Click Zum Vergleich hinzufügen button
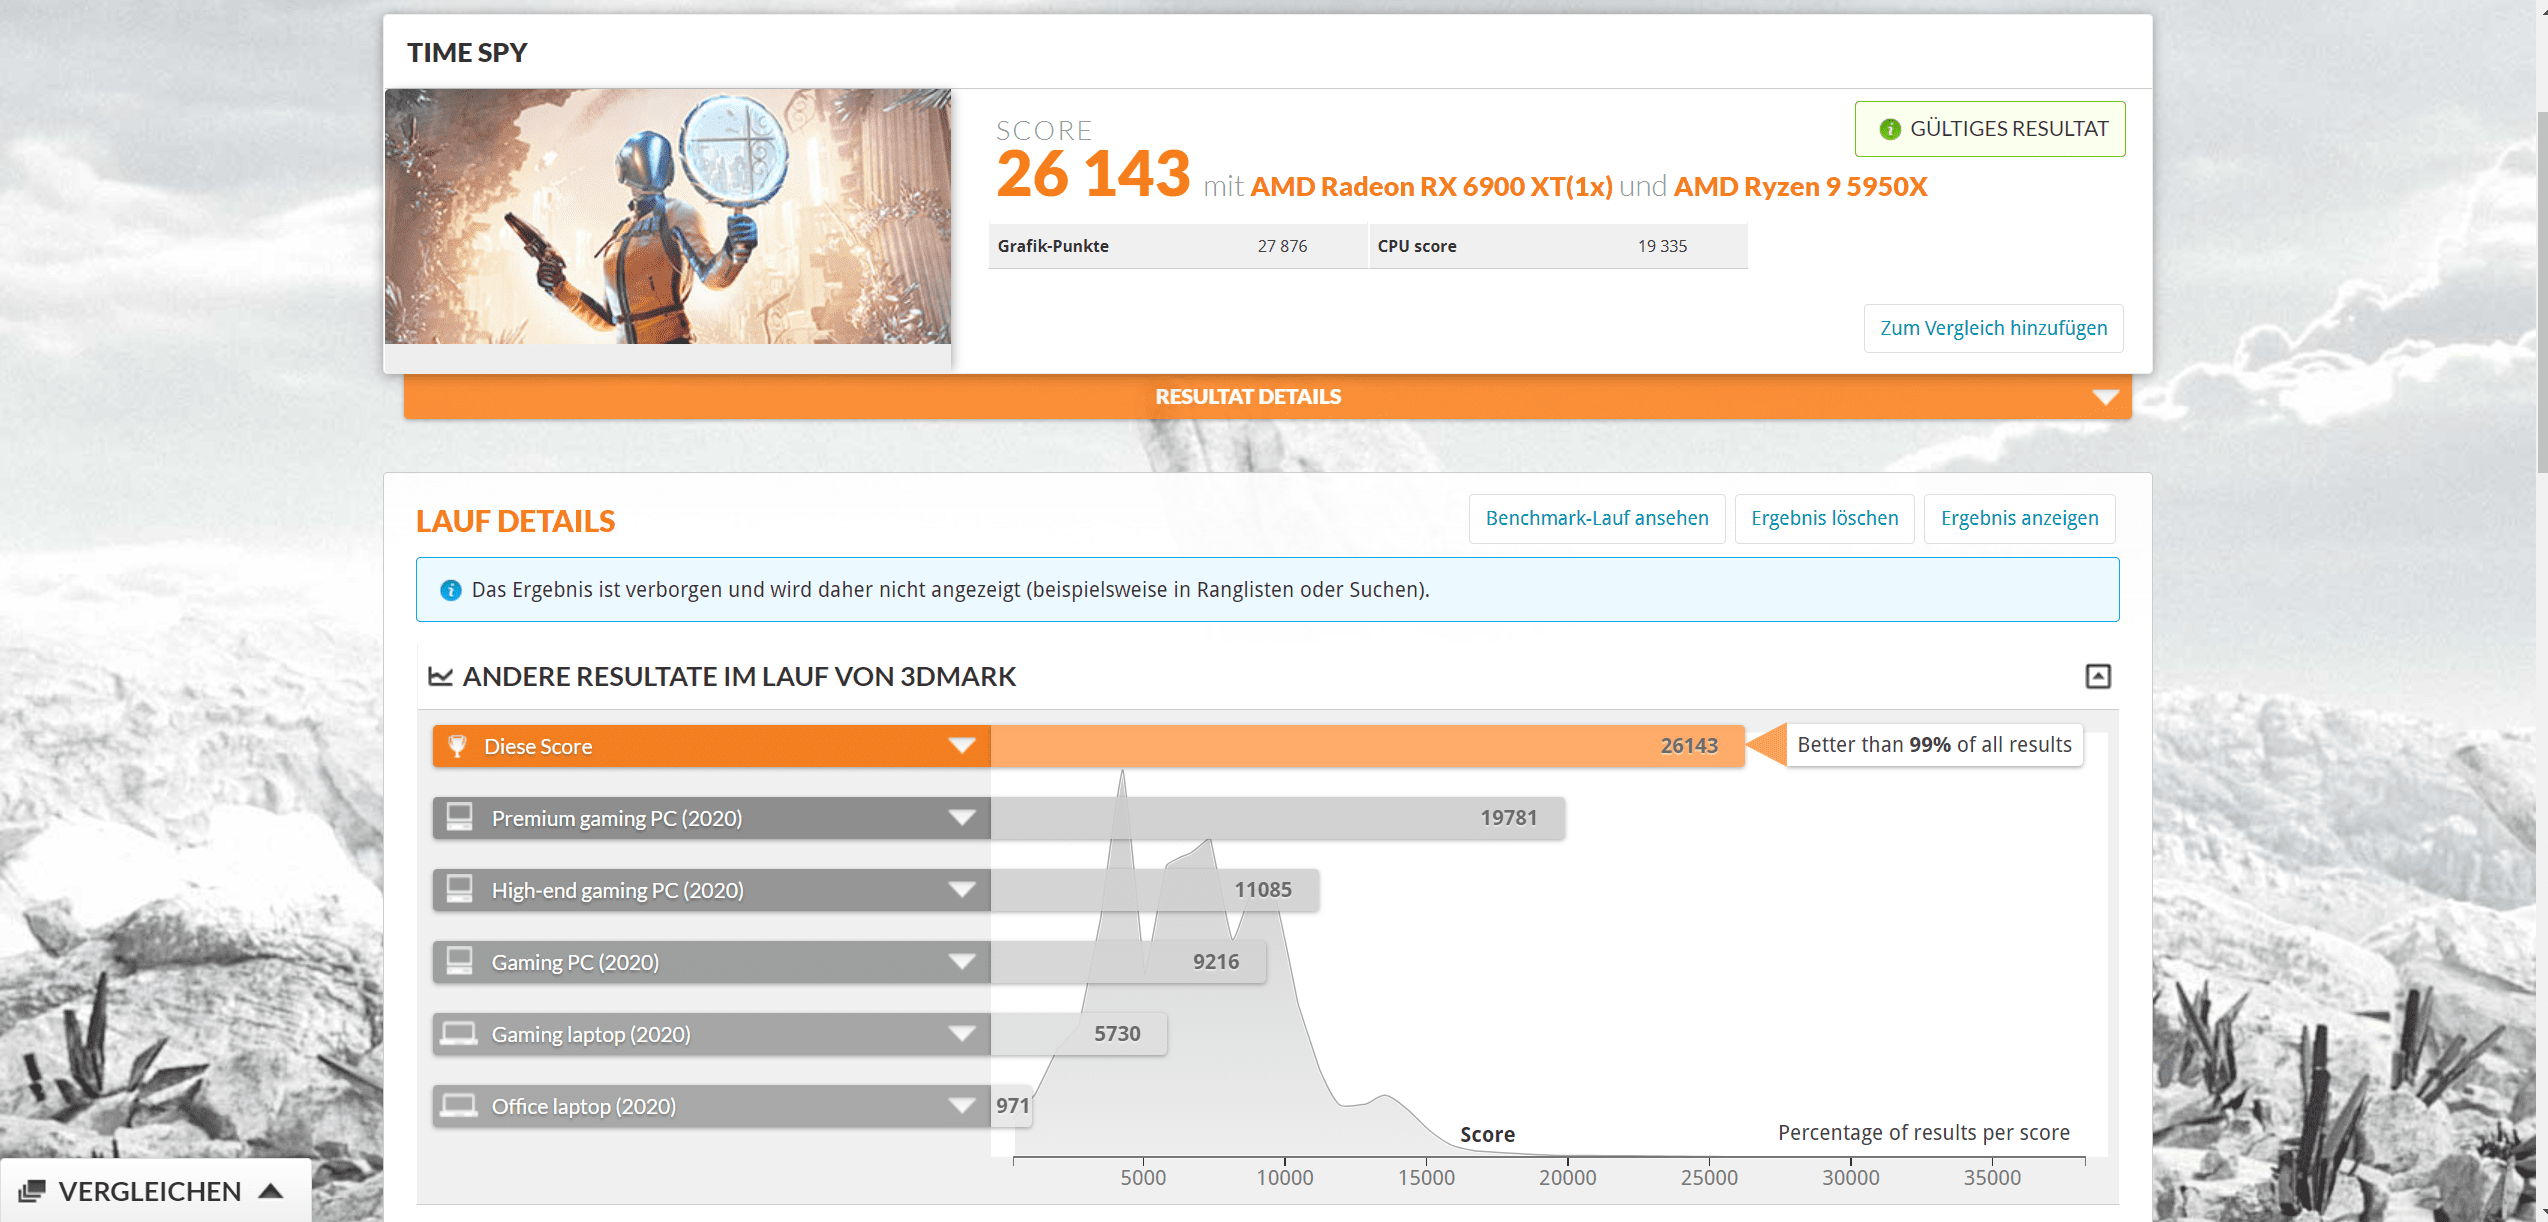Image resolution: width=2548 pixels, height=1222 pixels. [1993, 328]
